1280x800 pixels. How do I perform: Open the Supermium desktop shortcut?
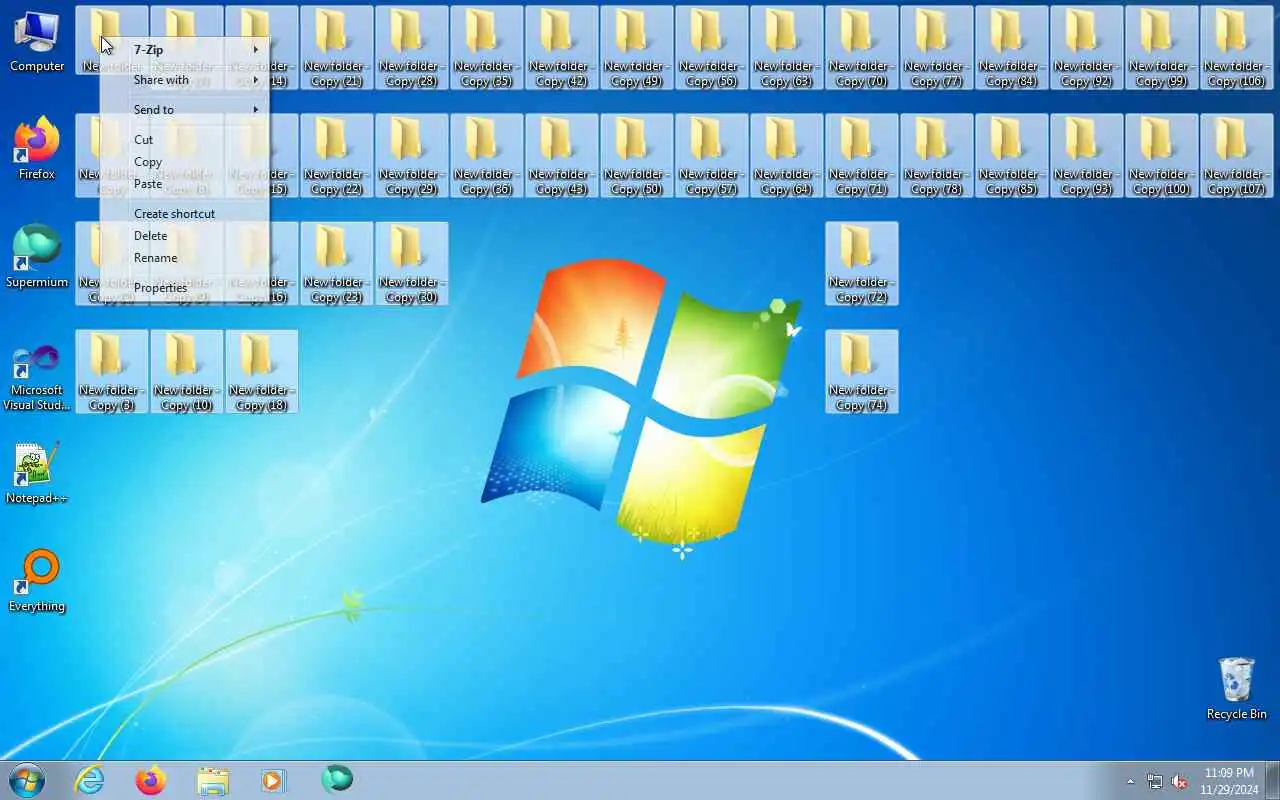(x=37, y=257)
